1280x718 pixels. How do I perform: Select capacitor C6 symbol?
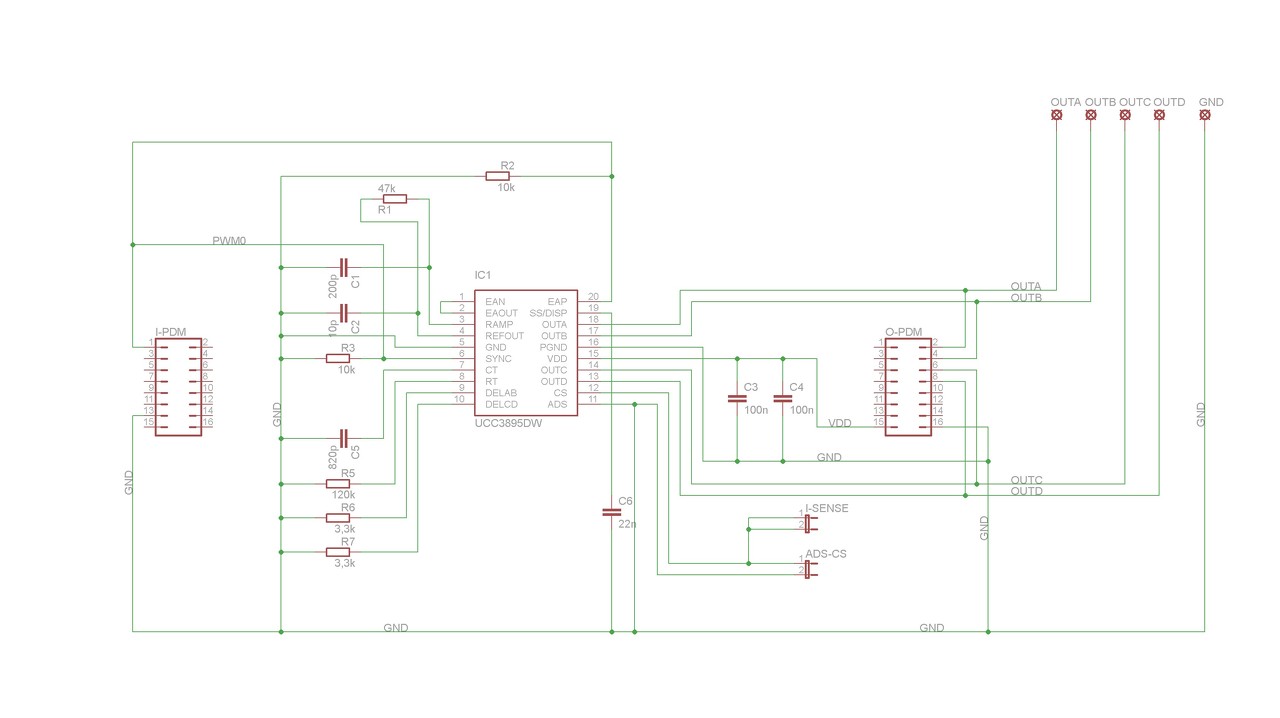pyautogui.click(x=611, y=512)
